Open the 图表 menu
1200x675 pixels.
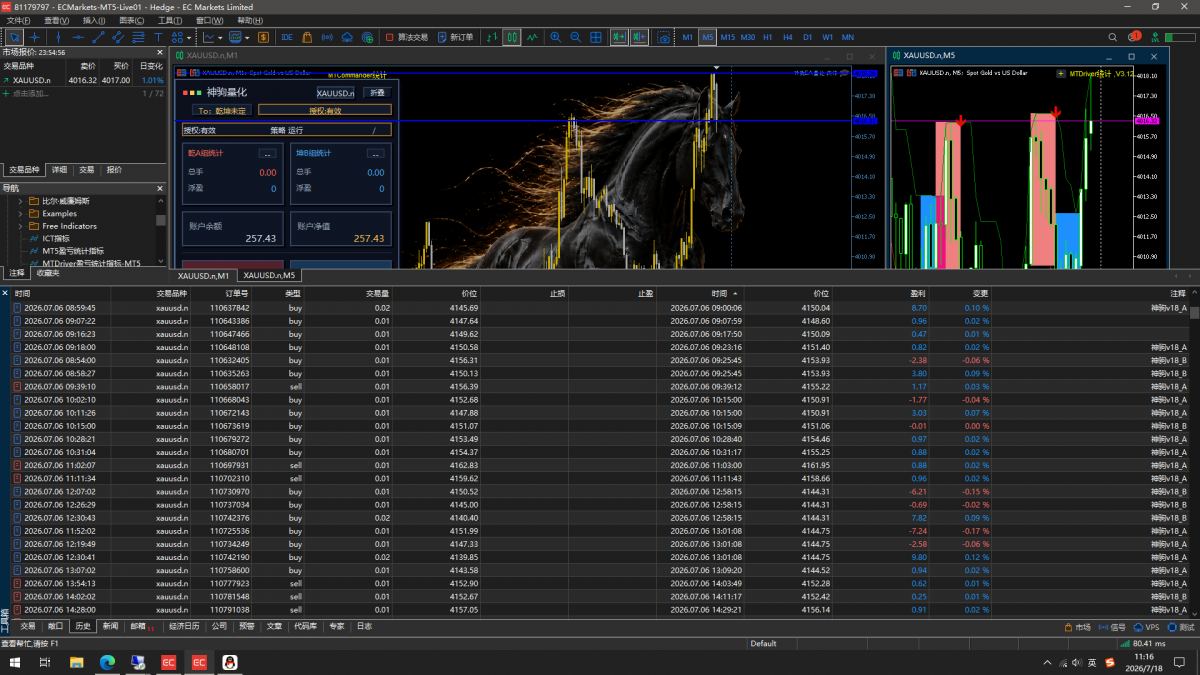point(131,20)
